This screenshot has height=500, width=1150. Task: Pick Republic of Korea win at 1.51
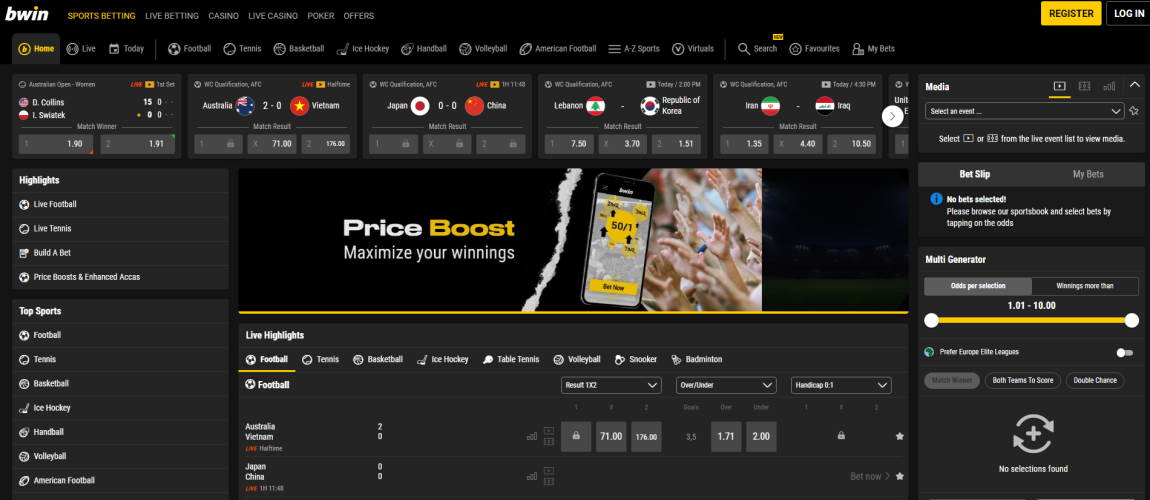pyautogui.click(x=678, y=144)
